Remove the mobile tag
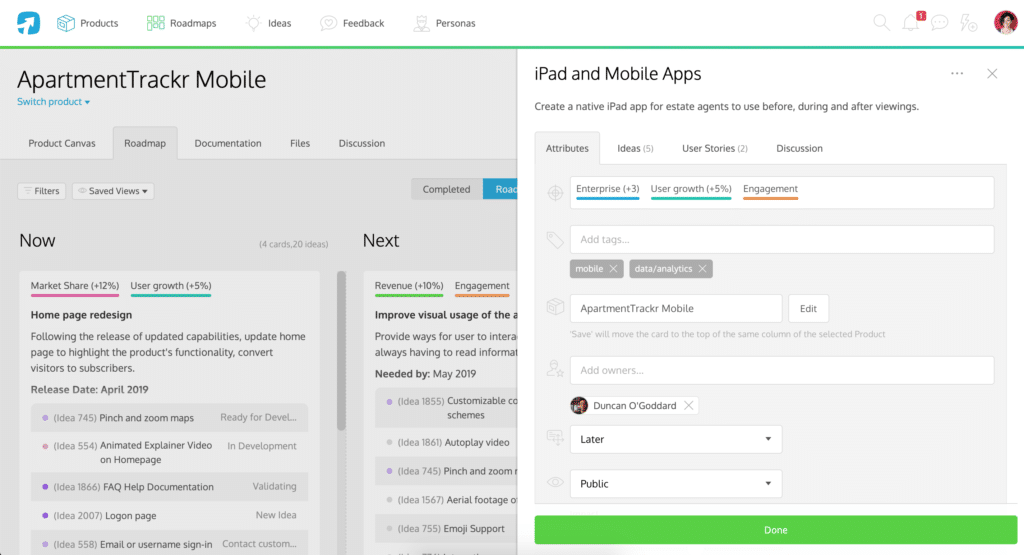The height and width of the screenshot is (555, 1024). [x=613, y=269]
